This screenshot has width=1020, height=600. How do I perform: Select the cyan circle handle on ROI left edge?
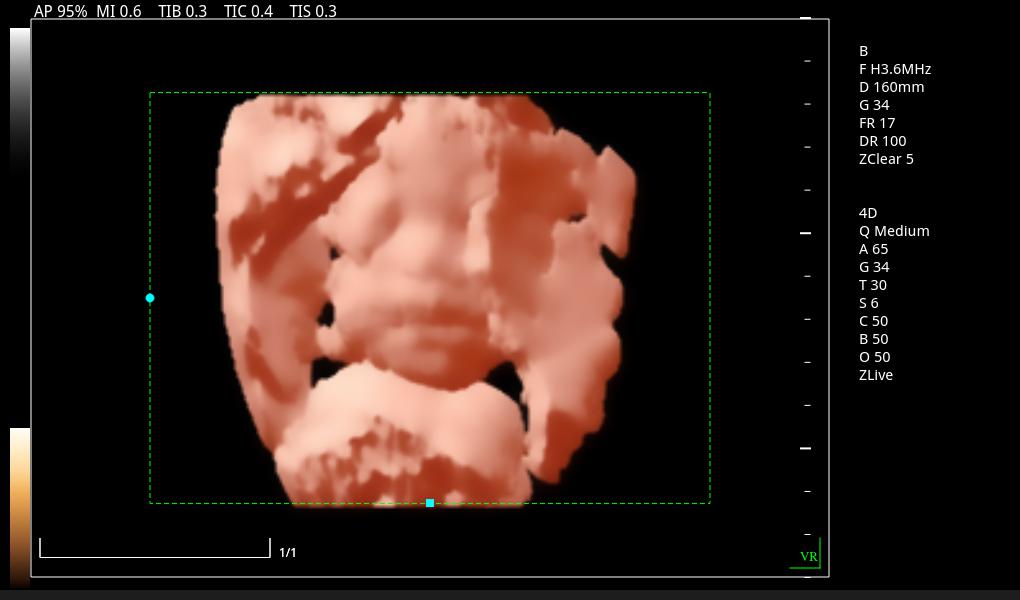tap(150, 298)
